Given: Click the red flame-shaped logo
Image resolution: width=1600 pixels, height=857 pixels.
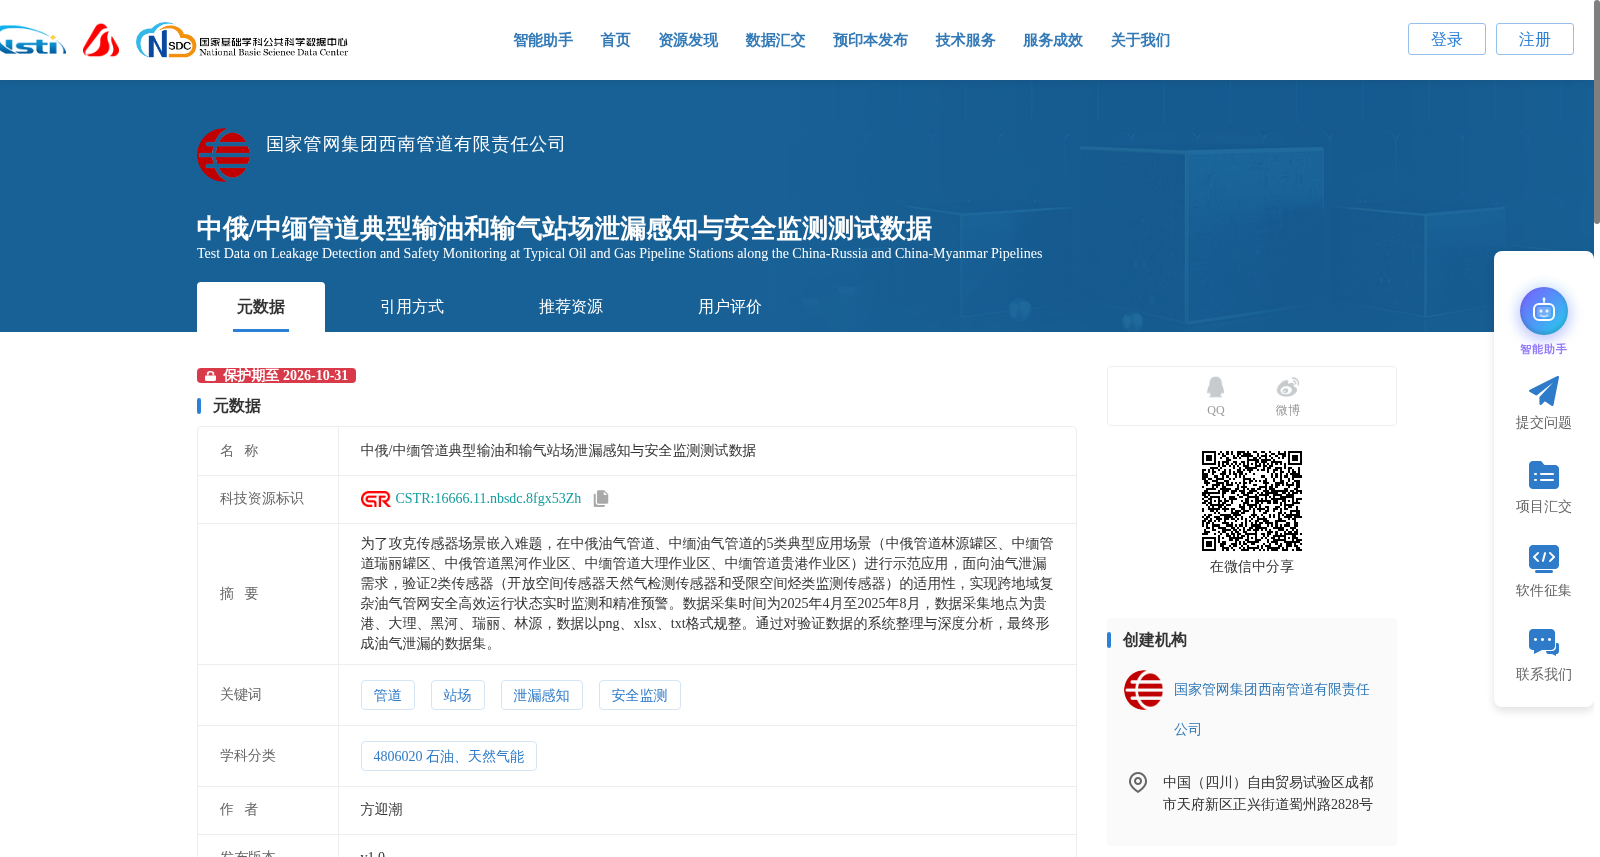Looking at the screenshot, I should (101, 40).
